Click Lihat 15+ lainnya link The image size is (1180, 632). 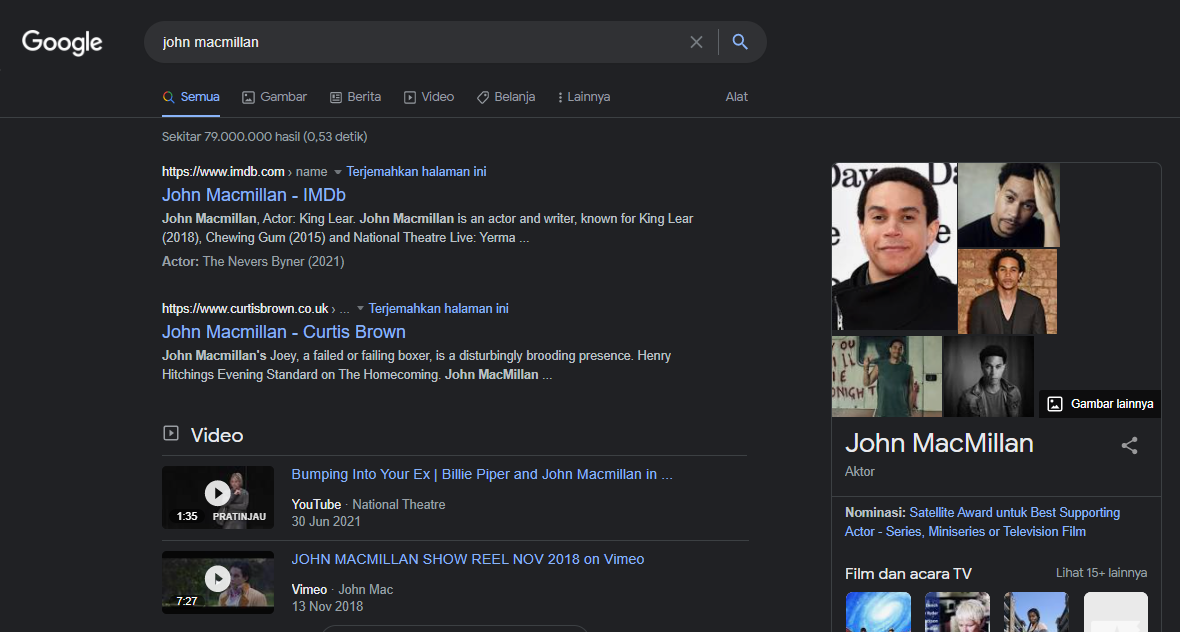(1101, 573)
